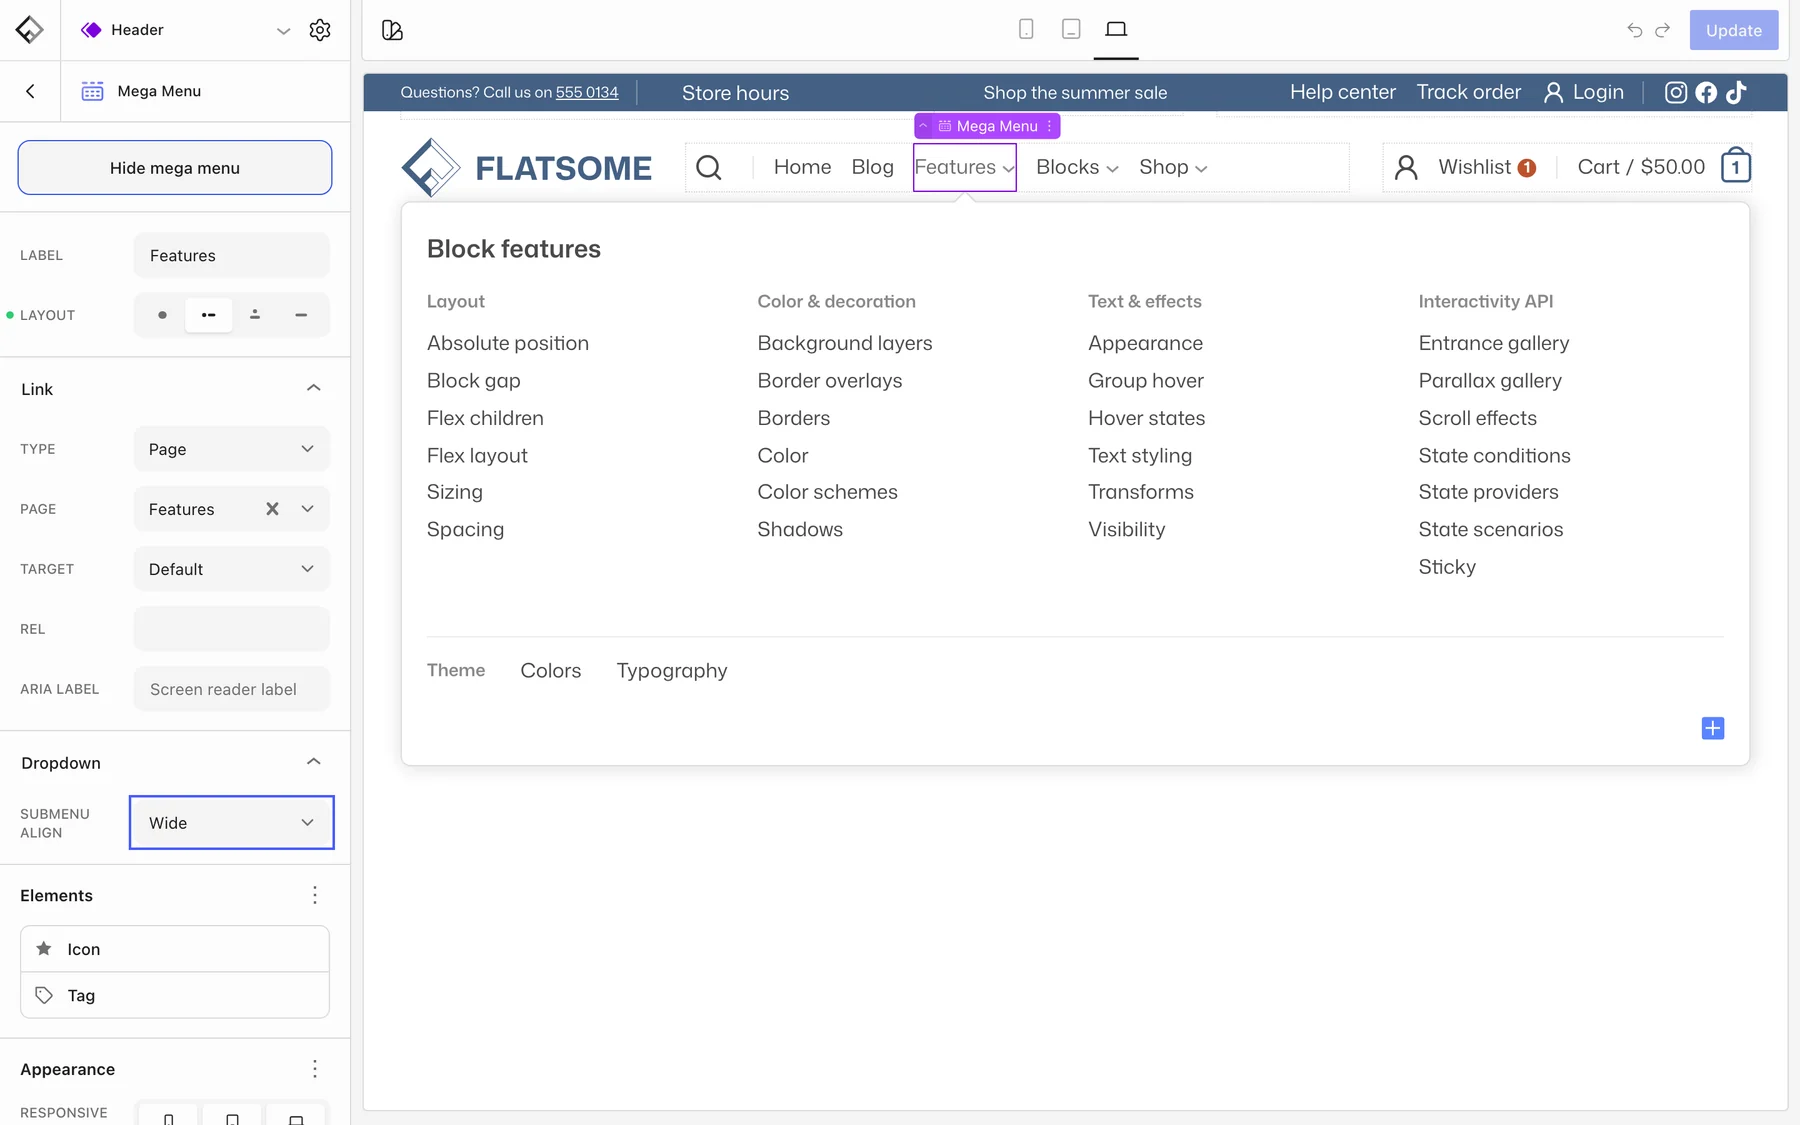Click the Cart / $50.00 link
Image resolution: width=1800 pixels, height=1125 pixels.
click(x=1641, y=167)
